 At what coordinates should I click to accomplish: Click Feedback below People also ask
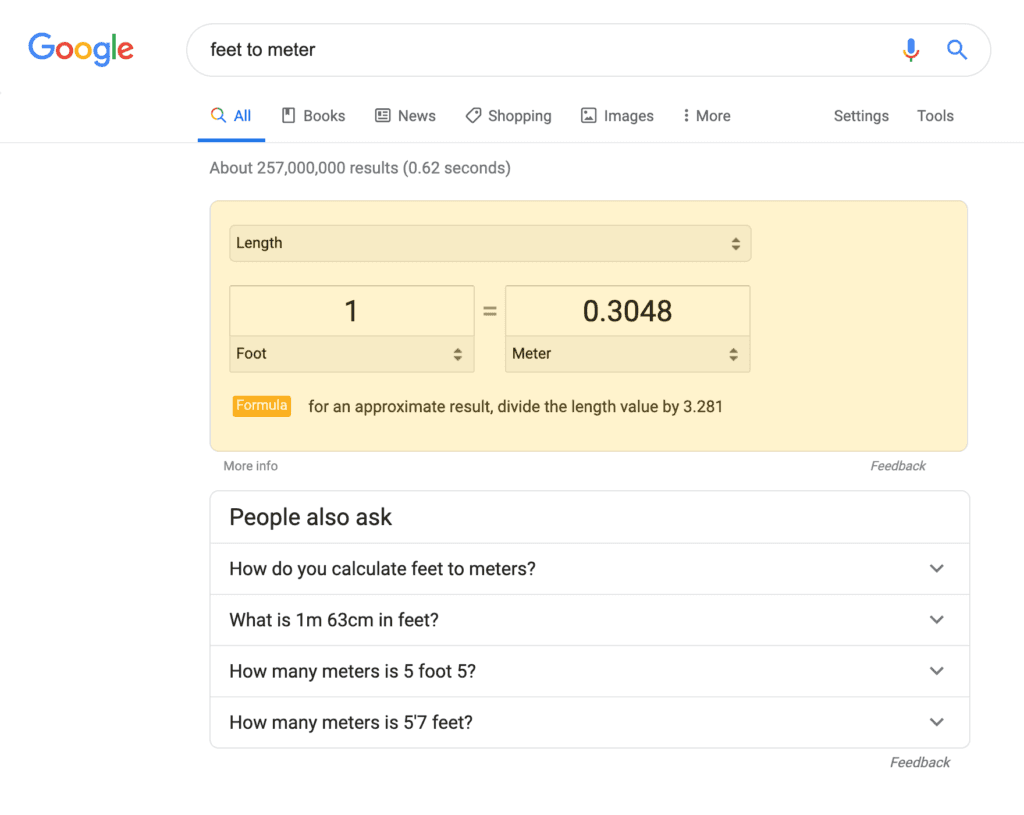point(920,762)
